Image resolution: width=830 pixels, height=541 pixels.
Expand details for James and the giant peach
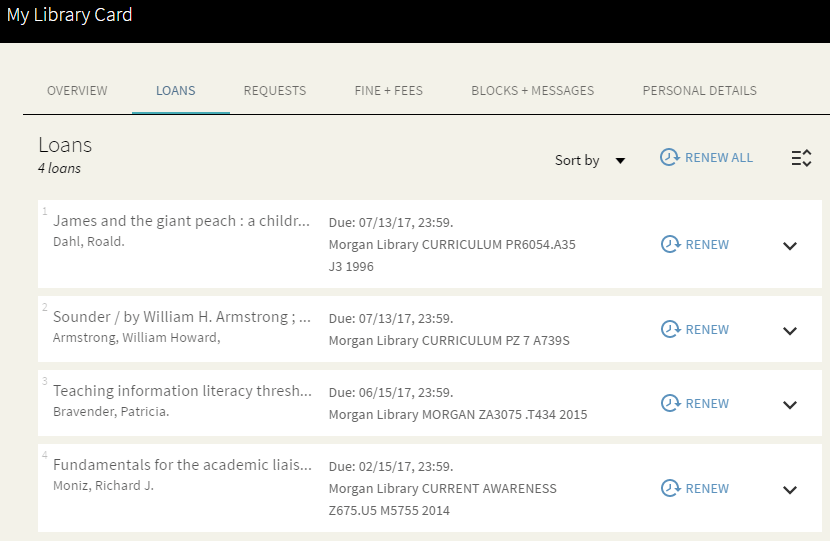[790, 246]
